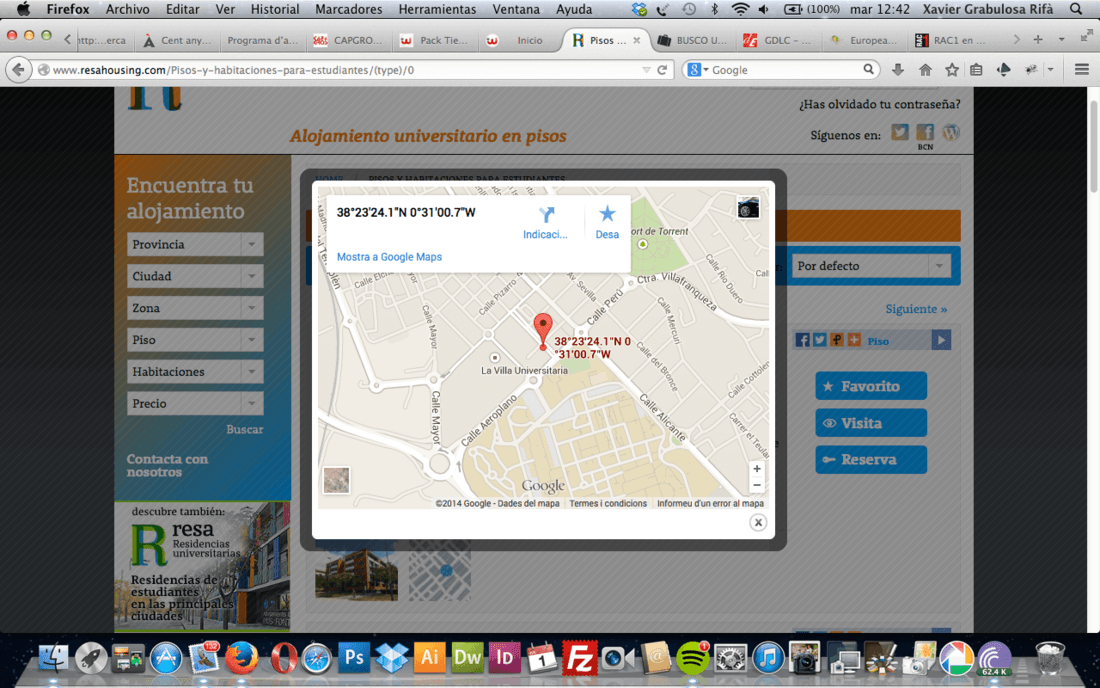This screenshot has width=1100, height=688.
Task: Expand the Precio dropdown
Action: click(195, 403)
